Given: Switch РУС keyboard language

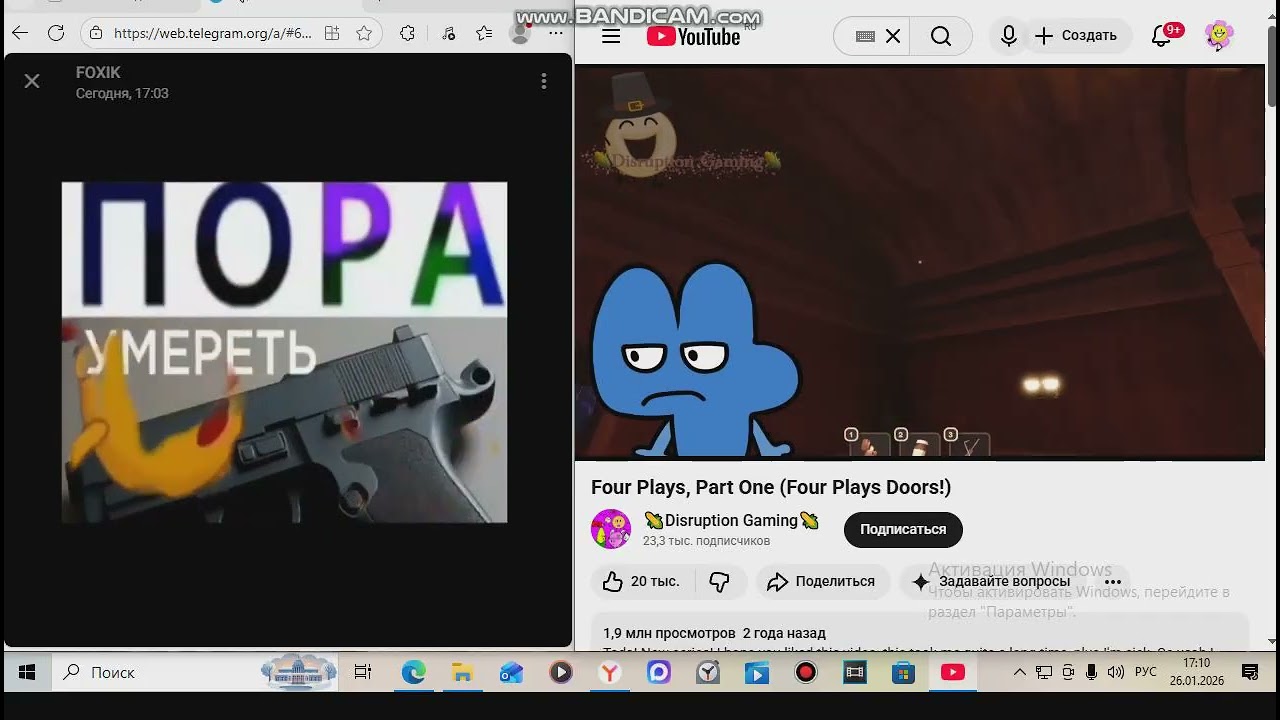Looking at the screenshot, I should (1146, 672).
